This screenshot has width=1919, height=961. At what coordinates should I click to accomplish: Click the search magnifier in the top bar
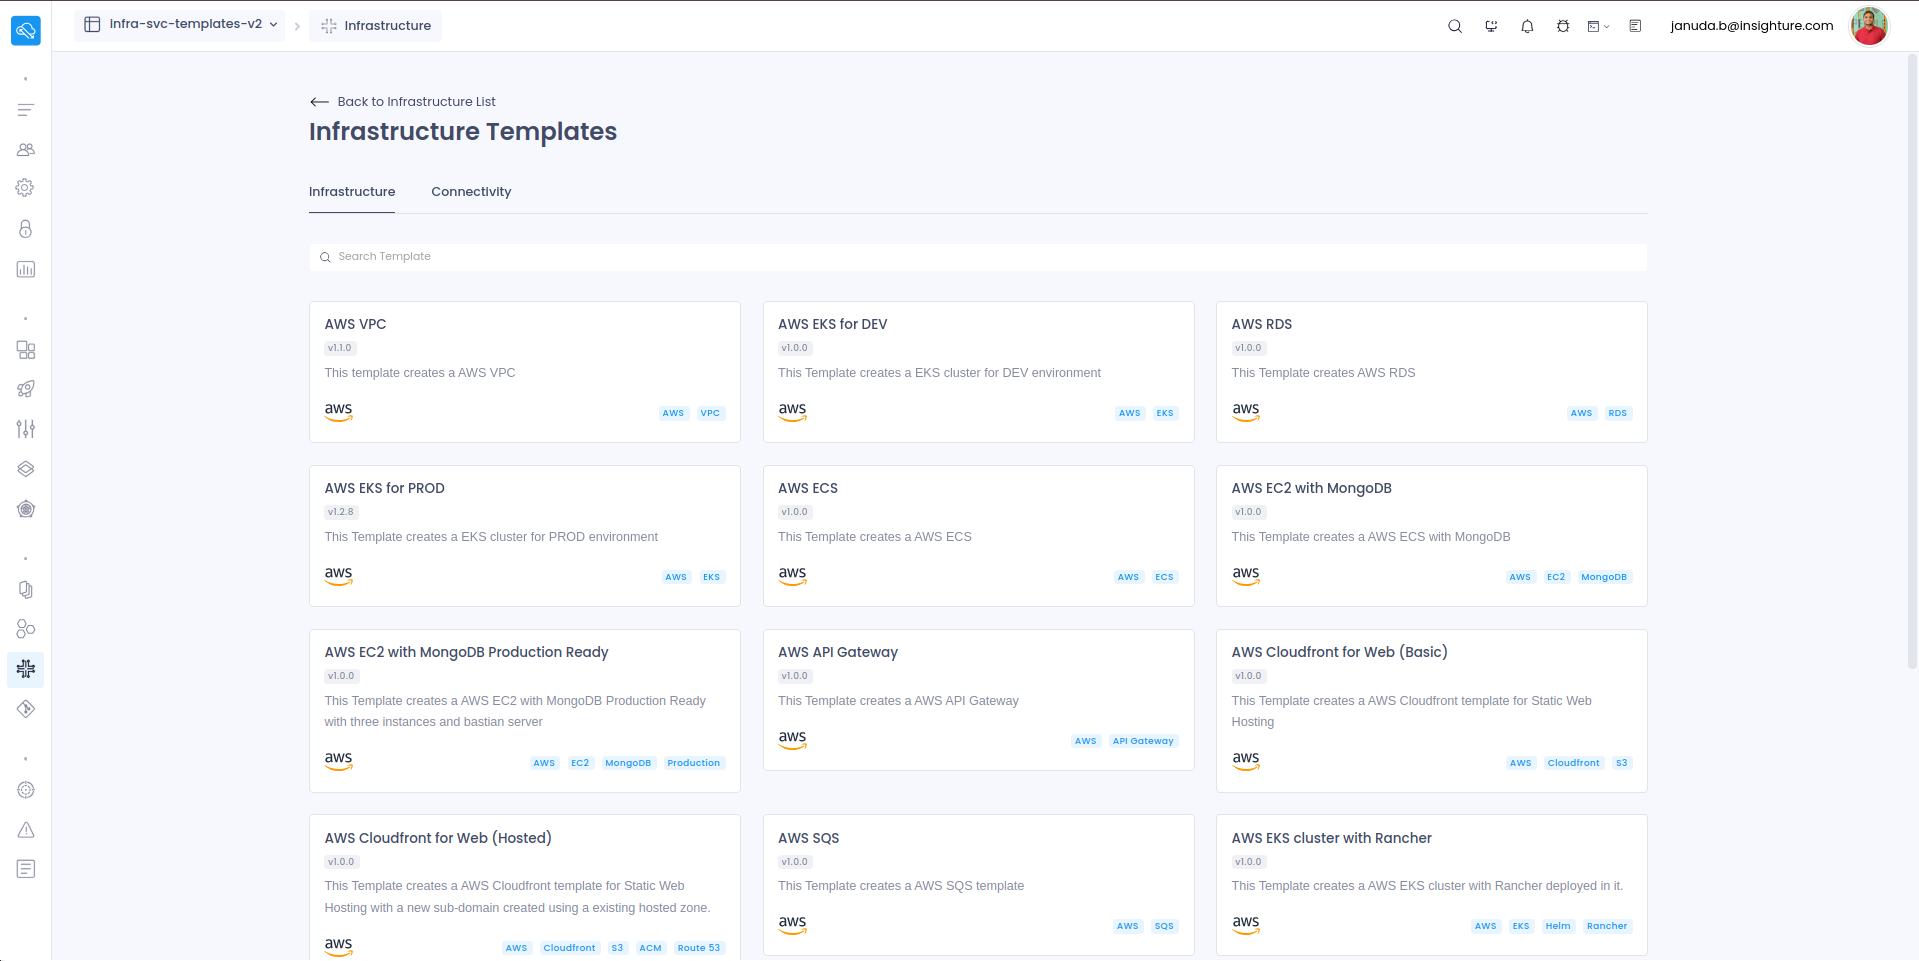pos(1455,26)
